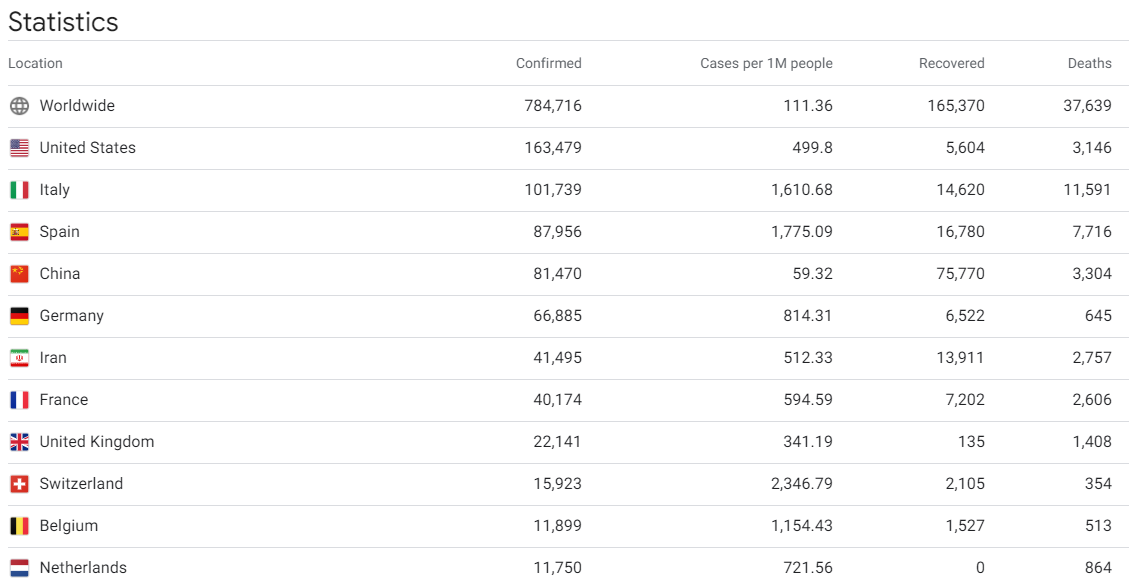Click the China flag icon
The image size is (1129, 586).
tap(19, 274)
